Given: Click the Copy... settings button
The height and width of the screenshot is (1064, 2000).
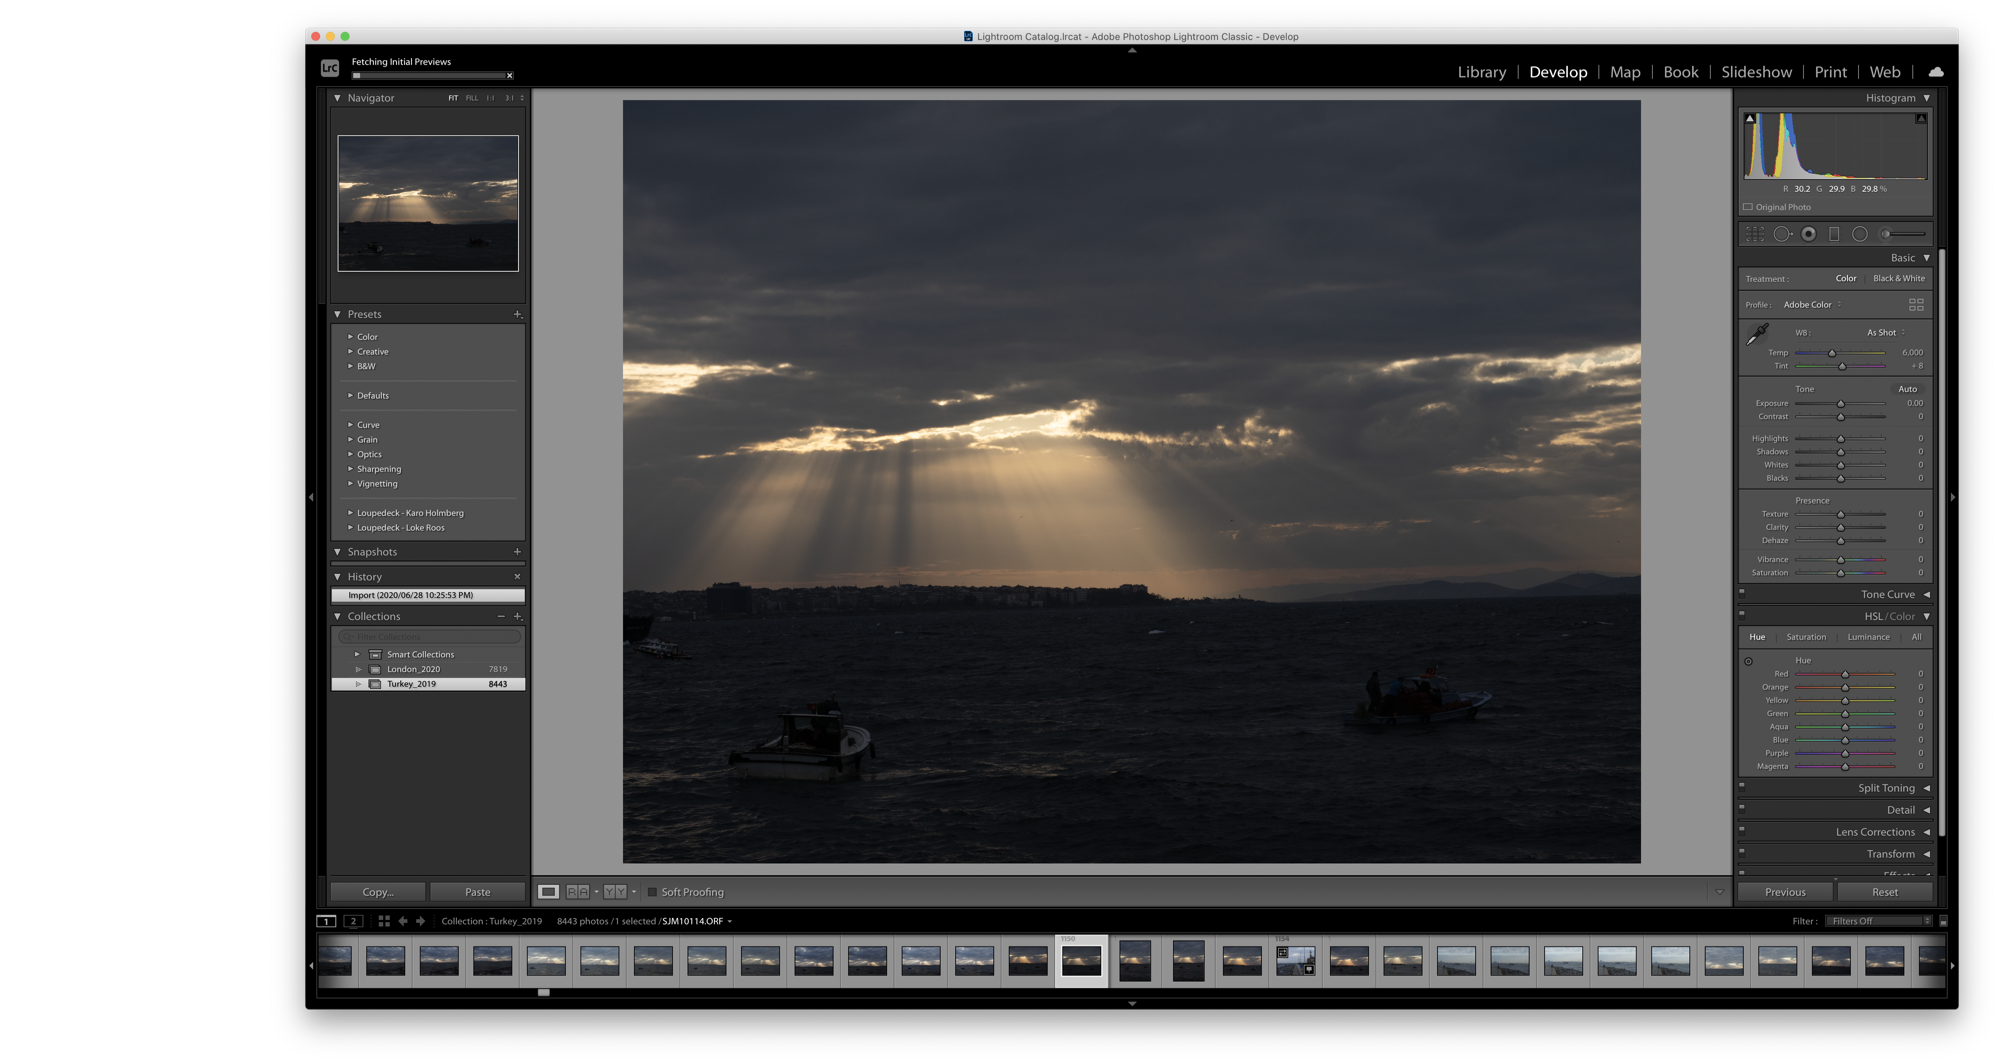Looking at the screenshot, I should coord(378,892).
